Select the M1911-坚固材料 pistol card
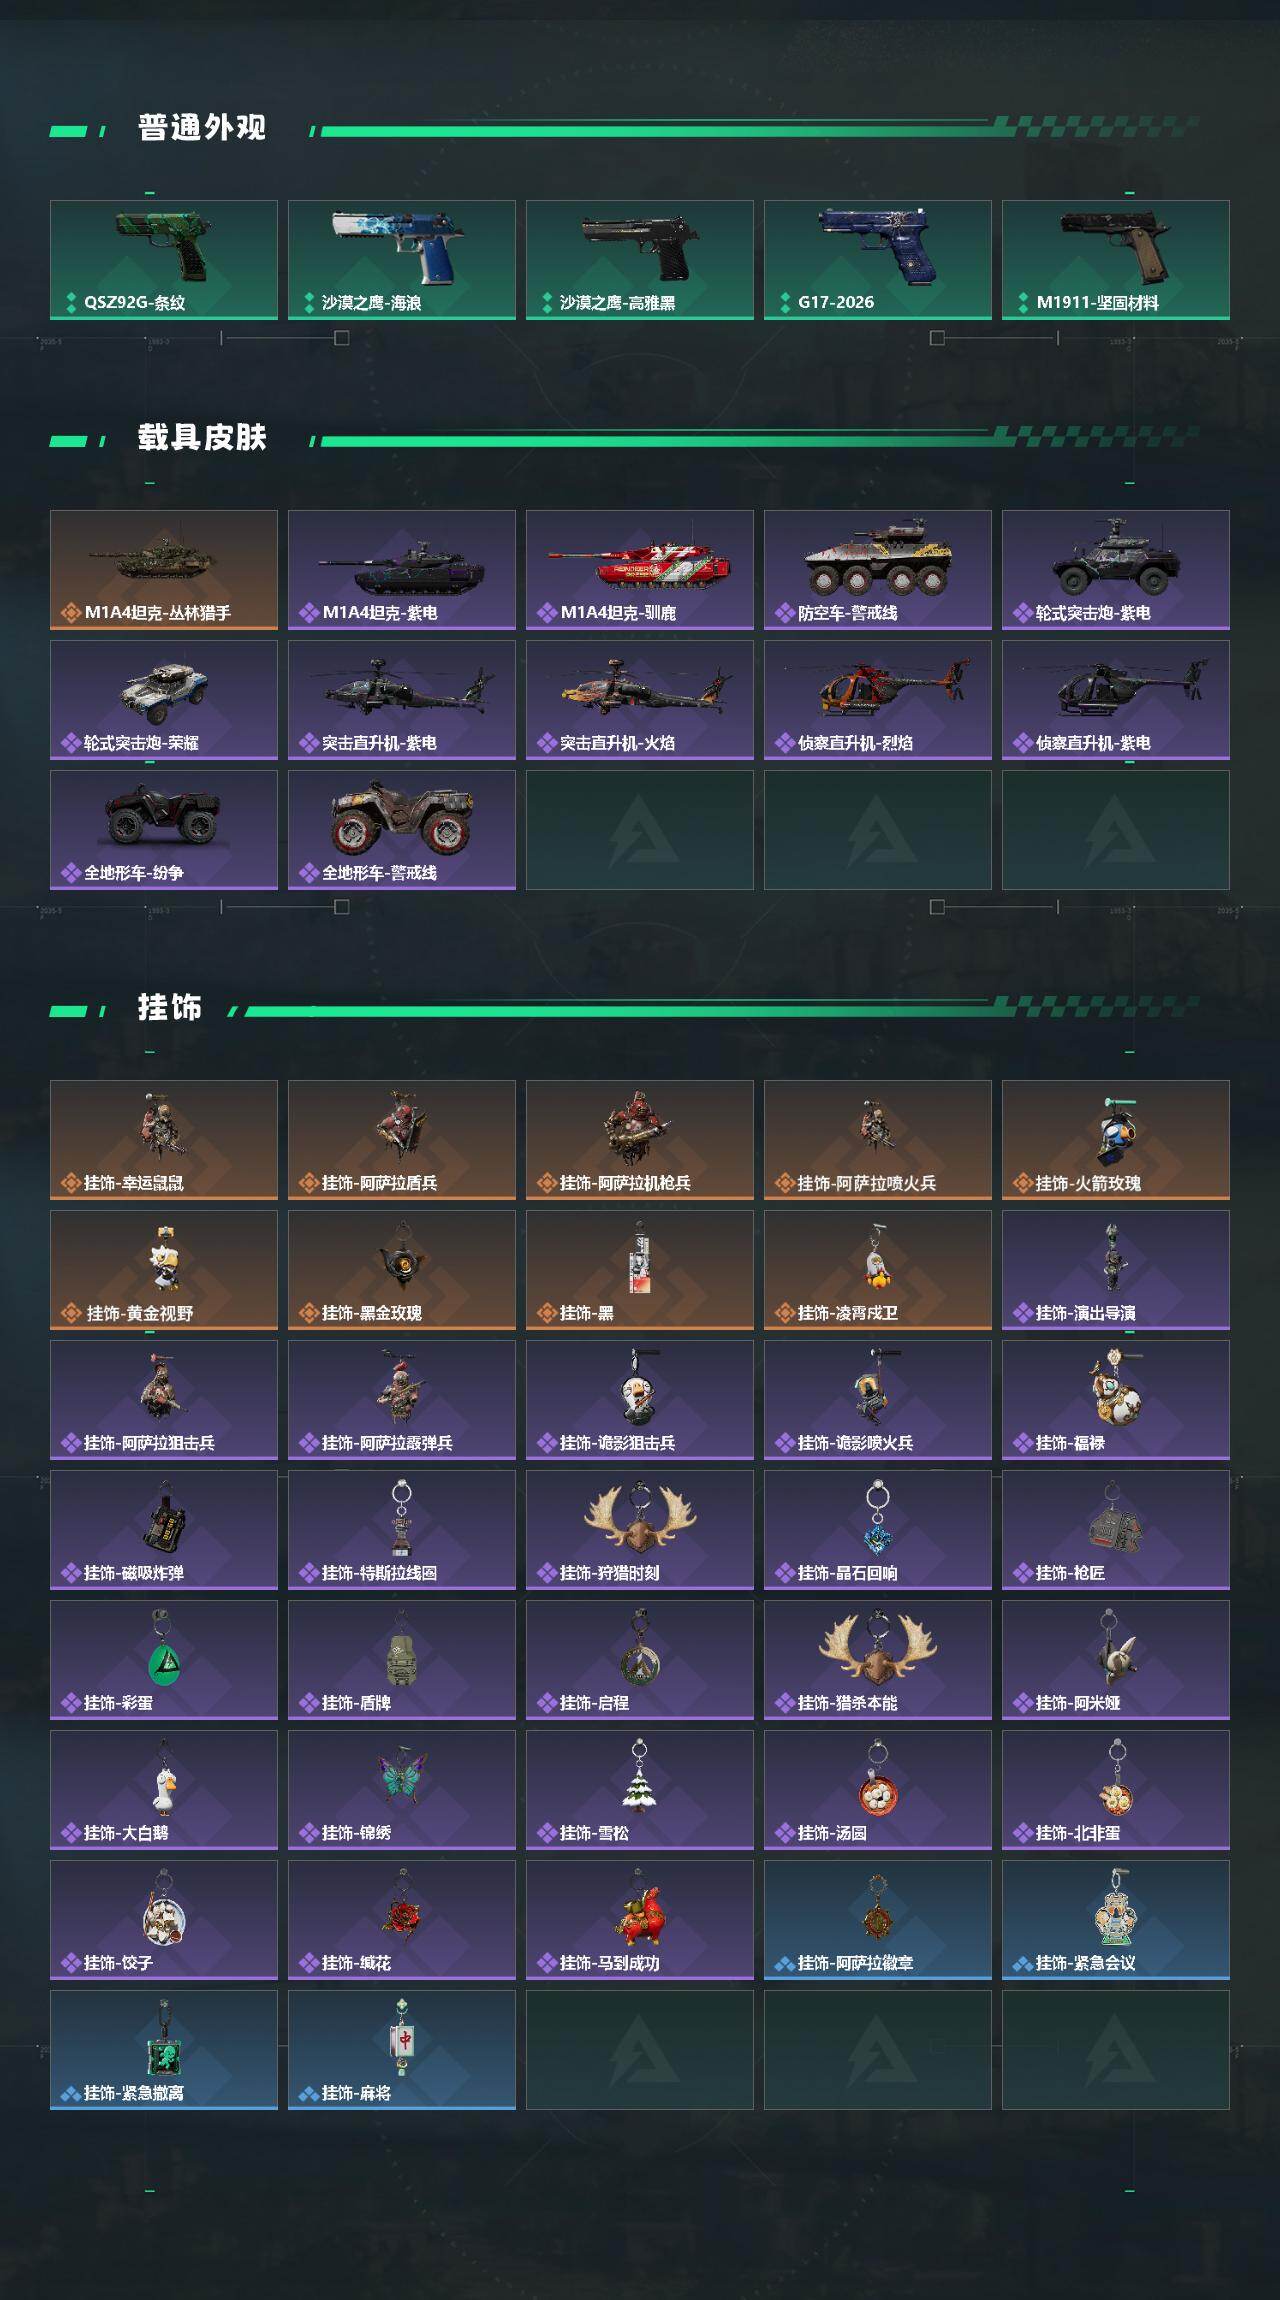Screen dimensions: 1280x2300 tap(1116, 260)
